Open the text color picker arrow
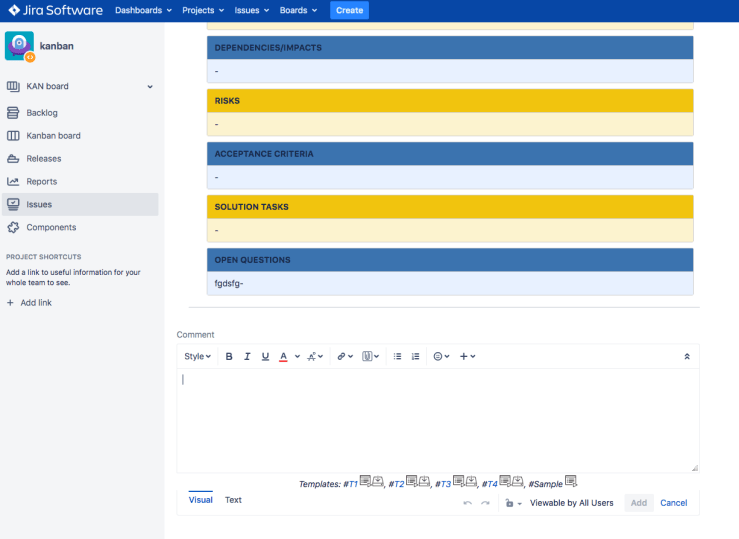This screenshot has width=739, height=539. (x=297, y=356)
